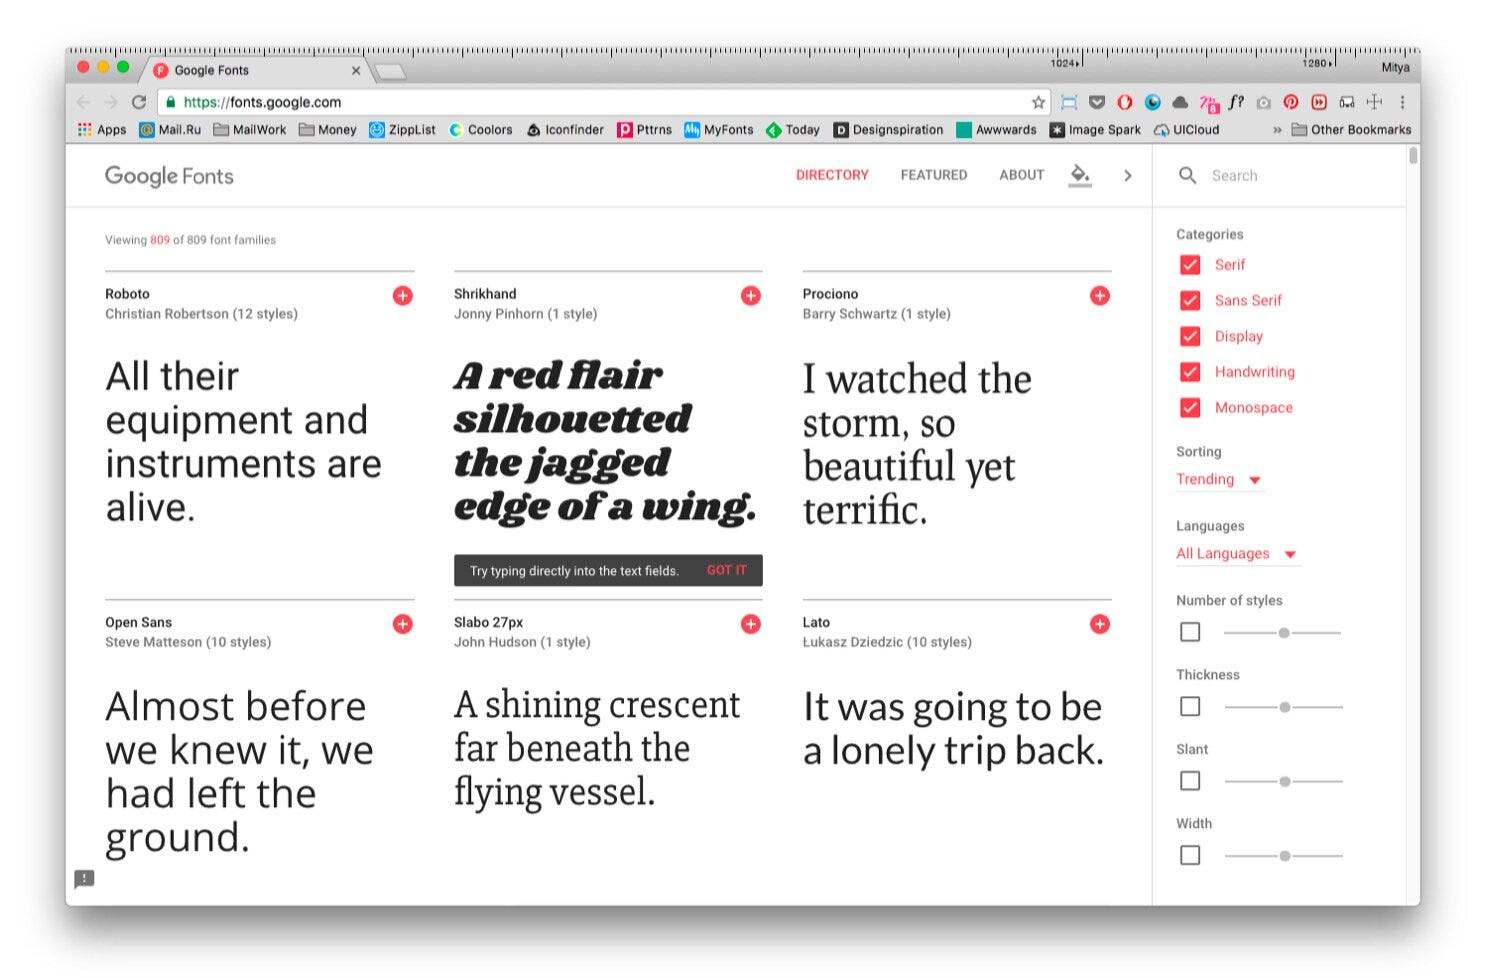The height and width of the screenshot is (978, 1490).
Task: Click the Pinterest extension icon
Action: [x=1291, y=102]
